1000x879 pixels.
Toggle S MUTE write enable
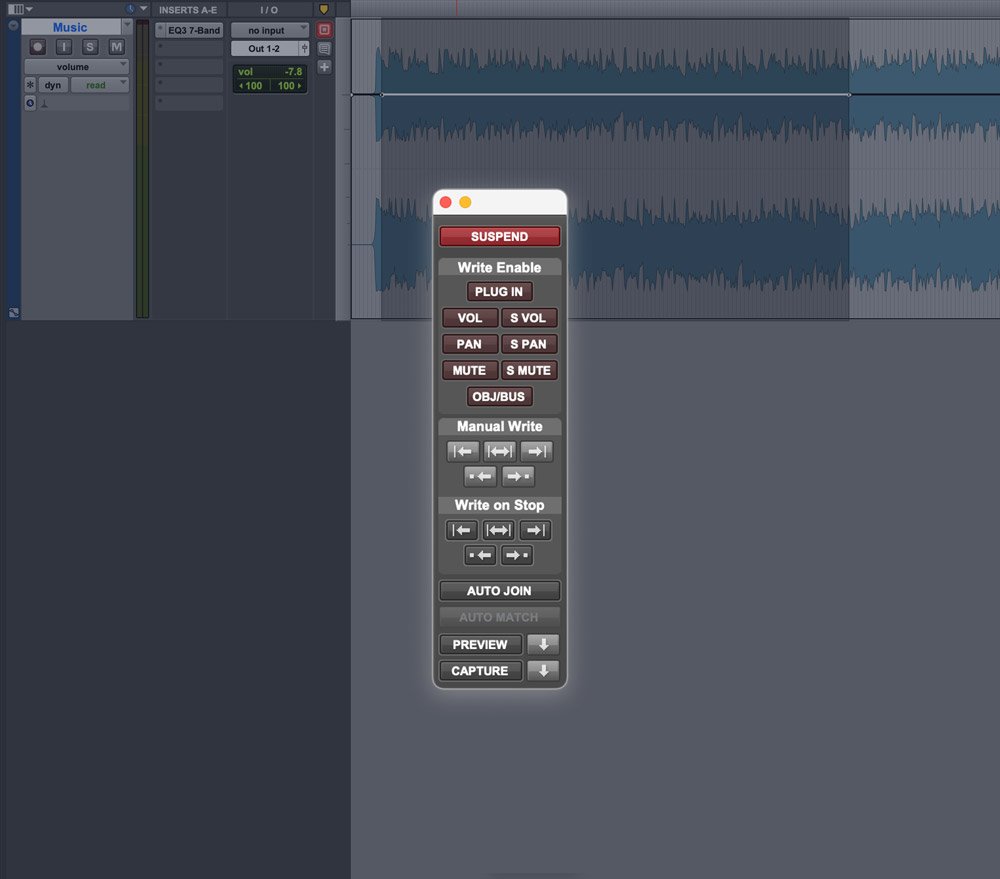coord(529,370)
